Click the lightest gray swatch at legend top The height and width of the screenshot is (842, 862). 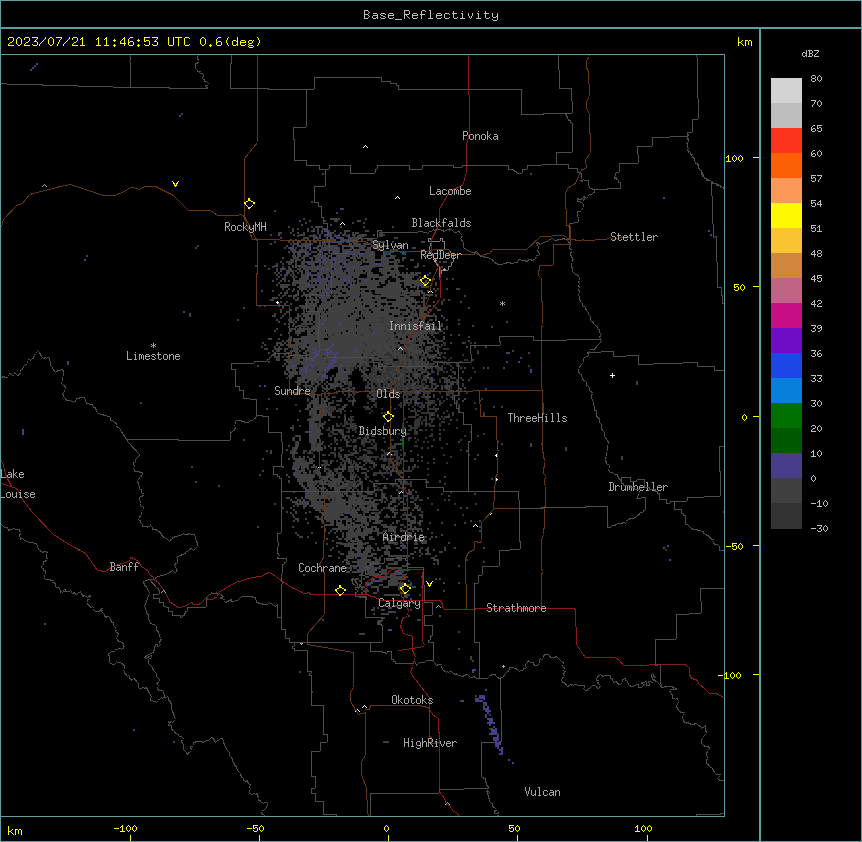coord(786,90)
